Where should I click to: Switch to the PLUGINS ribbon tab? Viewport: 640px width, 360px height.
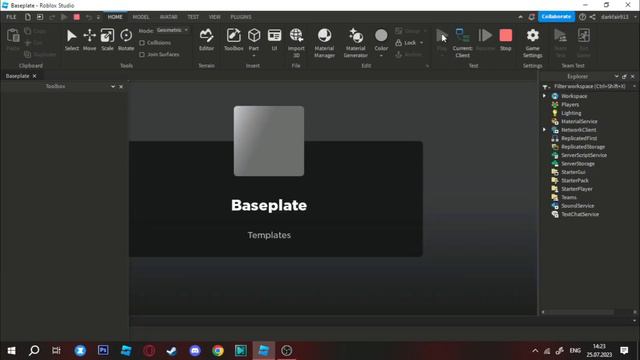pos(241,17)
